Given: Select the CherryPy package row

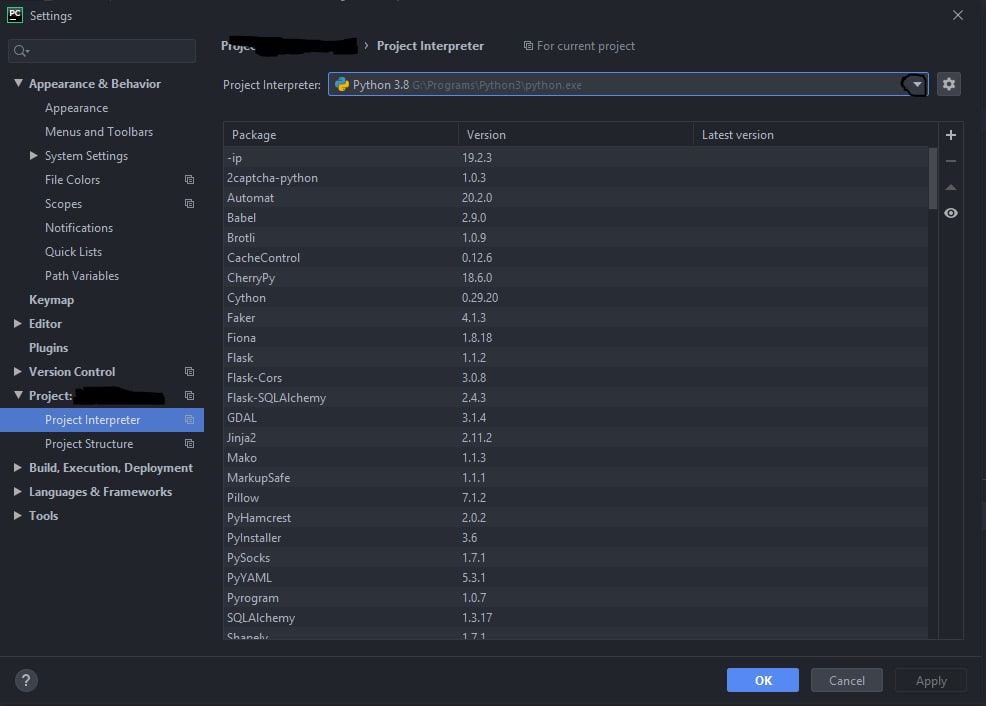Looking at the screenshot, I should click(x=575, y=278).
